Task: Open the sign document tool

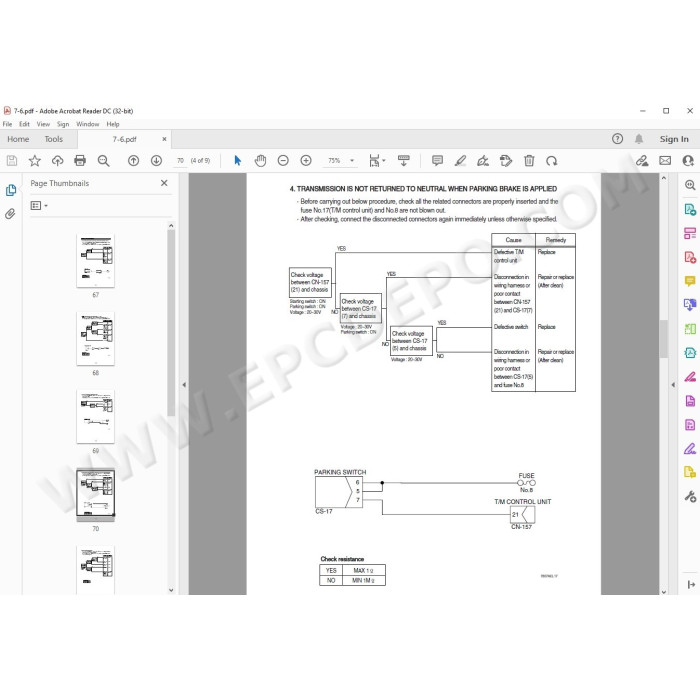Action: click(x=483, y=161)
